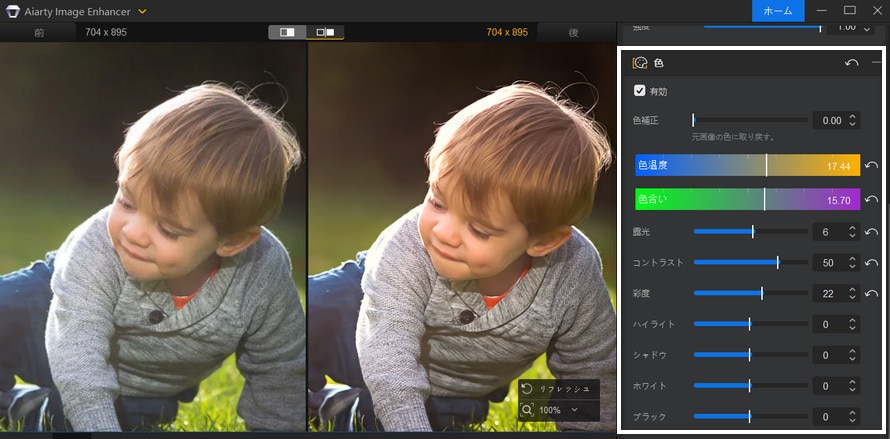The image size is (890, 439).
Task: Click the right panel vertical scrollbar
Action: click(887, 236)
